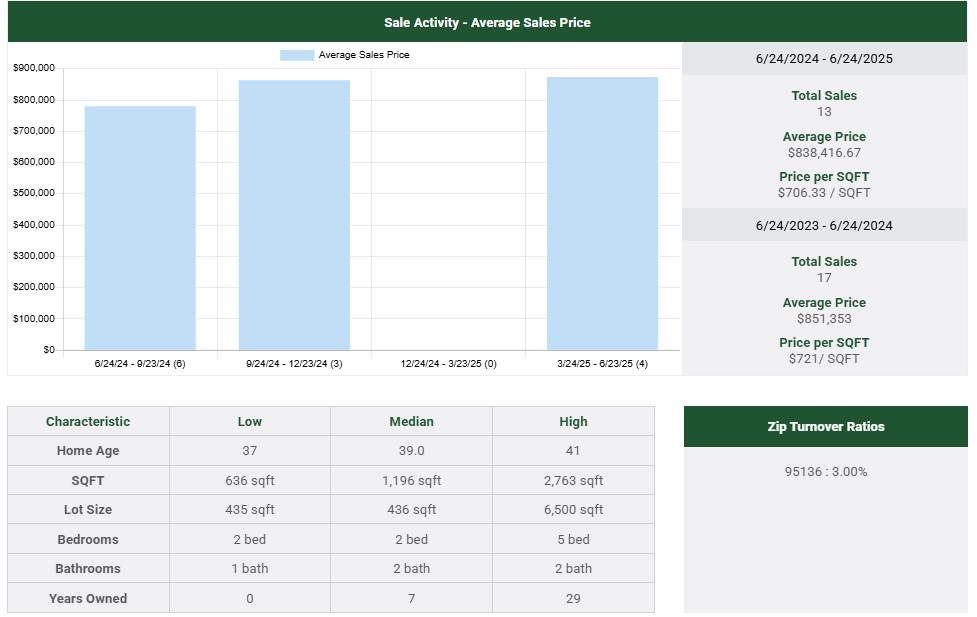
Task: Click the Average Sales Price legend label
Action: (x=364, y=55)
